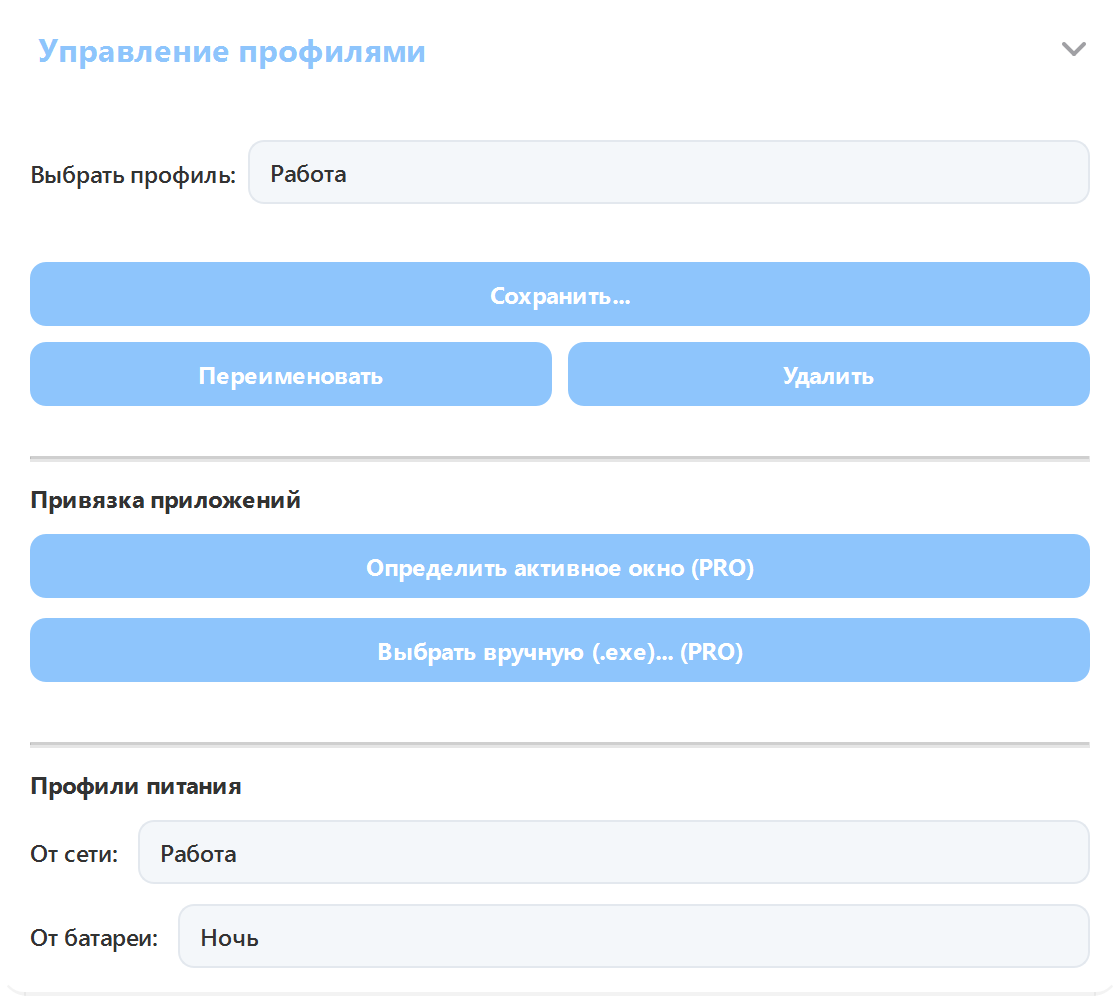Open the От сети profile dropdown
This screenshot has width=1120, height=996.
614,852
